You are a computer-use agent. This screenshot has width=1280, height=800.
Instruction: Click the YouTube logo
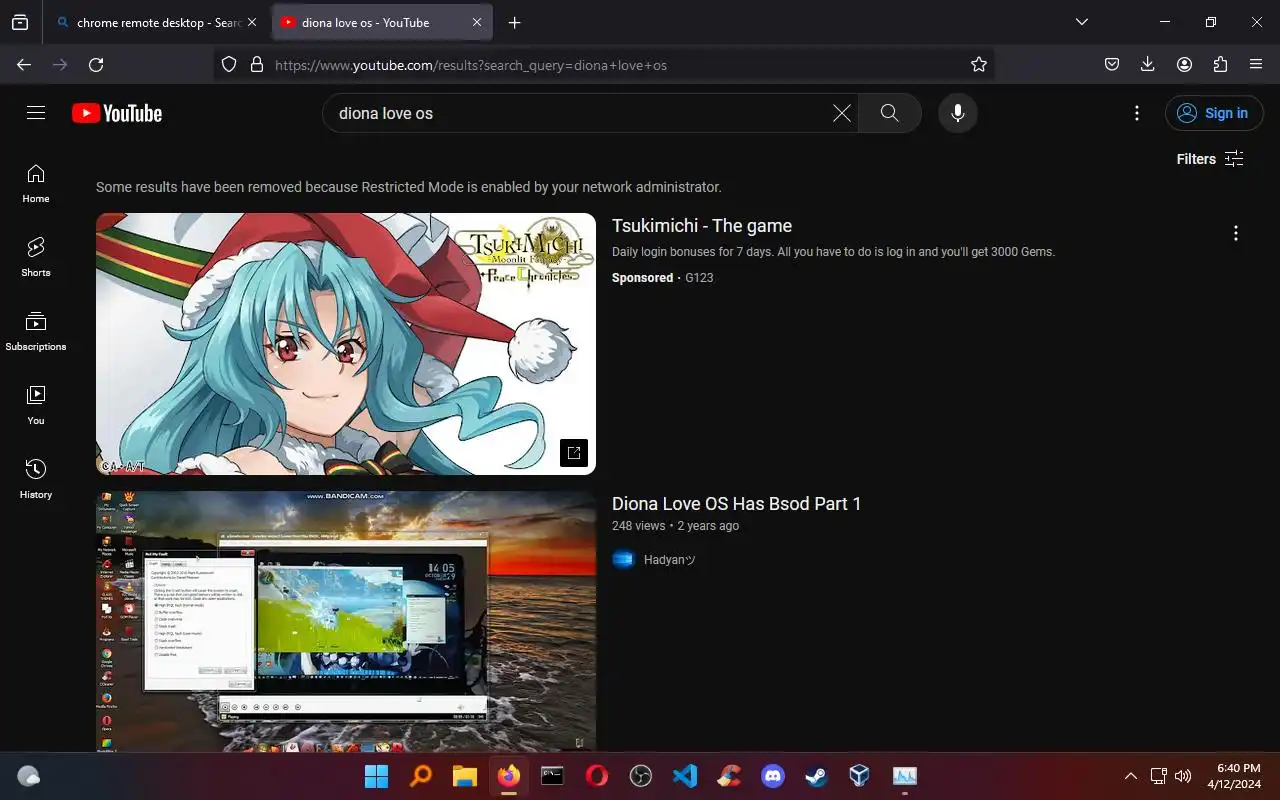click(x=117, y=113)
